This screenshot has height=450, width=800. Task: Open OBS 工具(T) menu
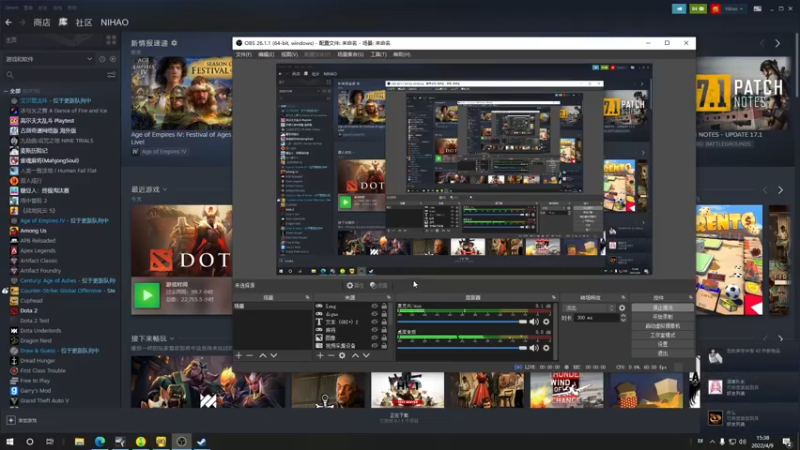point(379,55)
